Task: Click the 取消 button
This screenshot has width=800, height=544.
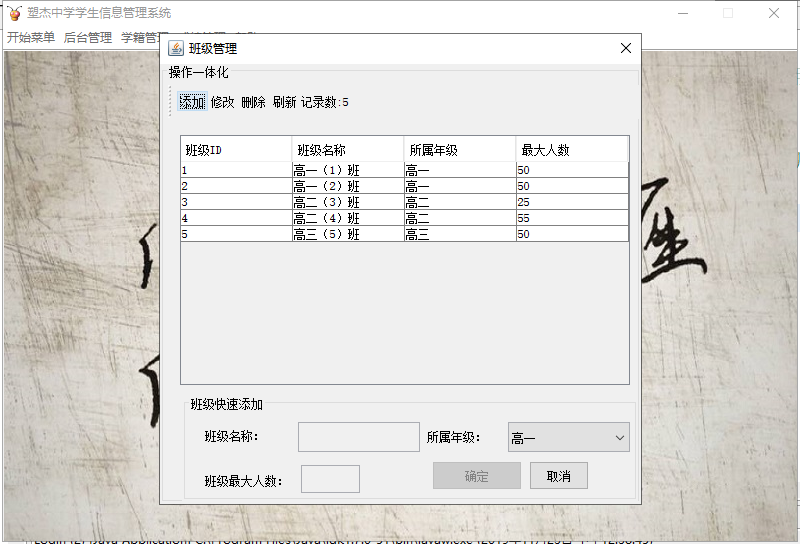Action: pyautogui.click(x=559, y=476)
